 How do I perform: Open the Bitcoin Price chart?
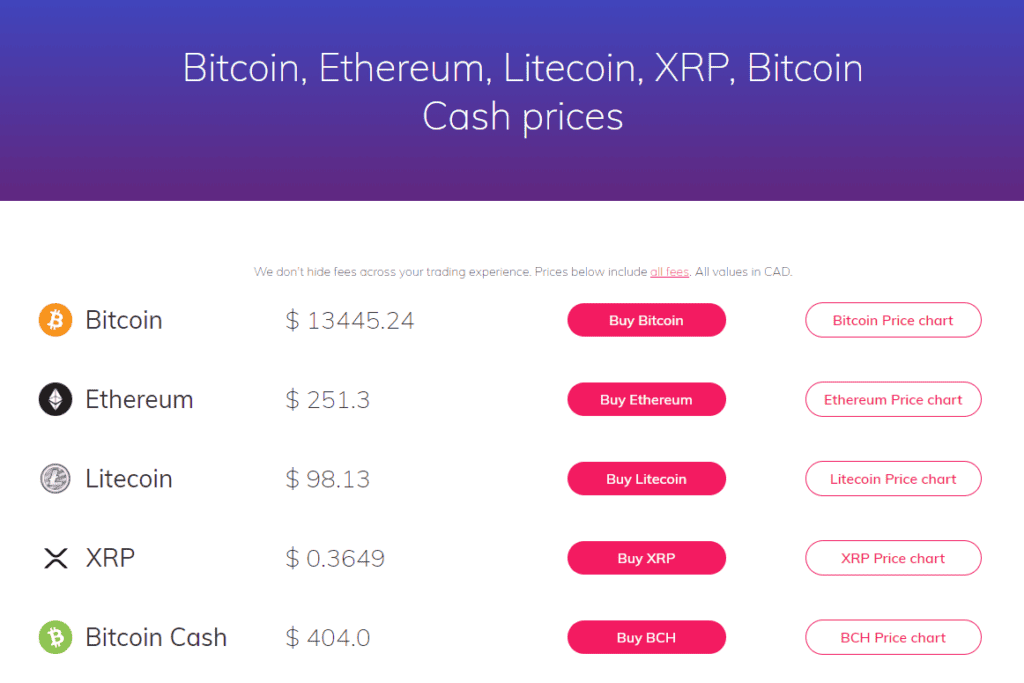click(893, 320)
